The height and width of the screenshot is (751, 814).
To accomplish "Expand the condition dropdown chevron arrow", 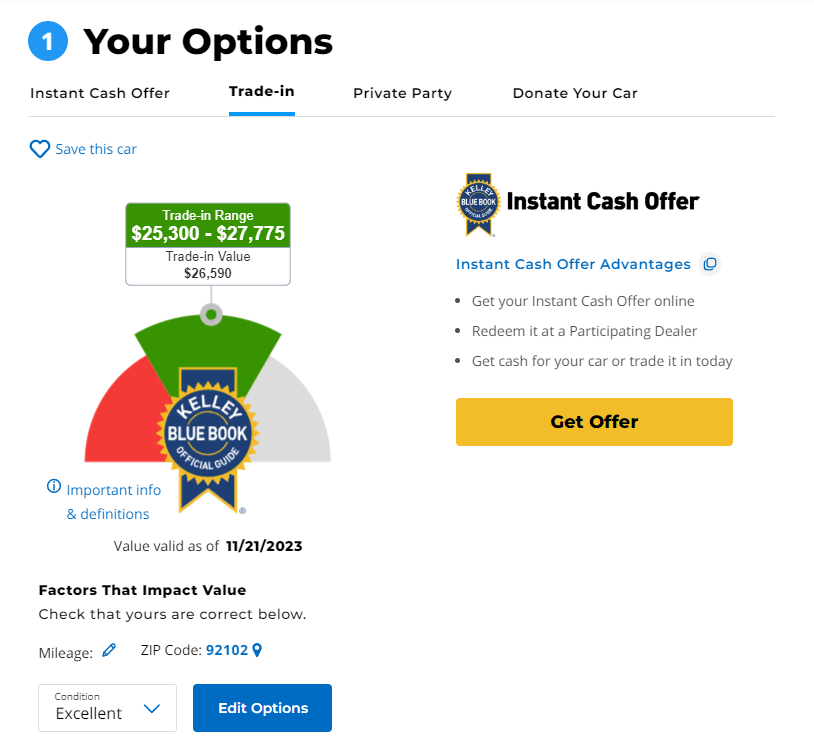I will 152,708.
